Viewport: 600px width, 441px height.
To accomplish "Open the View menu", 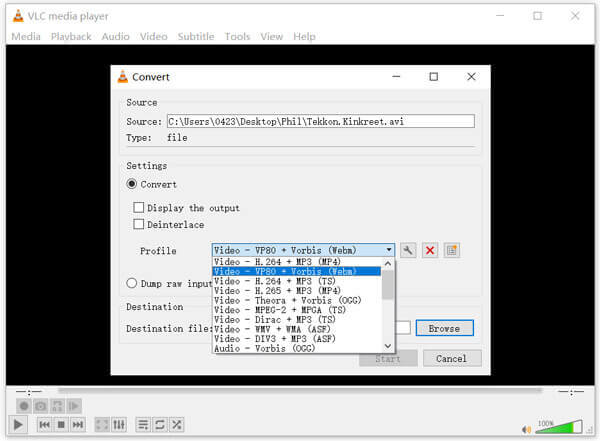I will click(x=272, y=36).
